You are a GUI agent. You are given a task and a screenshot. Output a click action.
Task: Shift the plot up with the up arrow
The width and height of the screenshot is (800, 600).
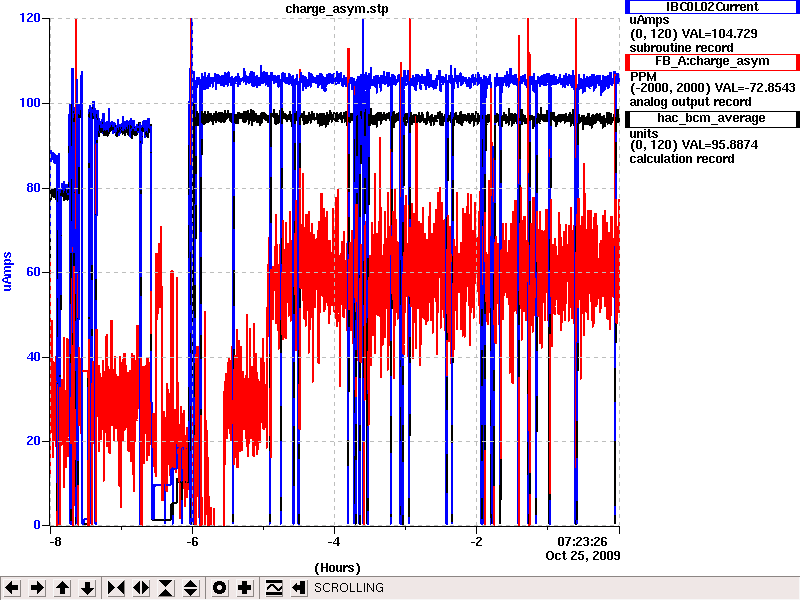62,588
